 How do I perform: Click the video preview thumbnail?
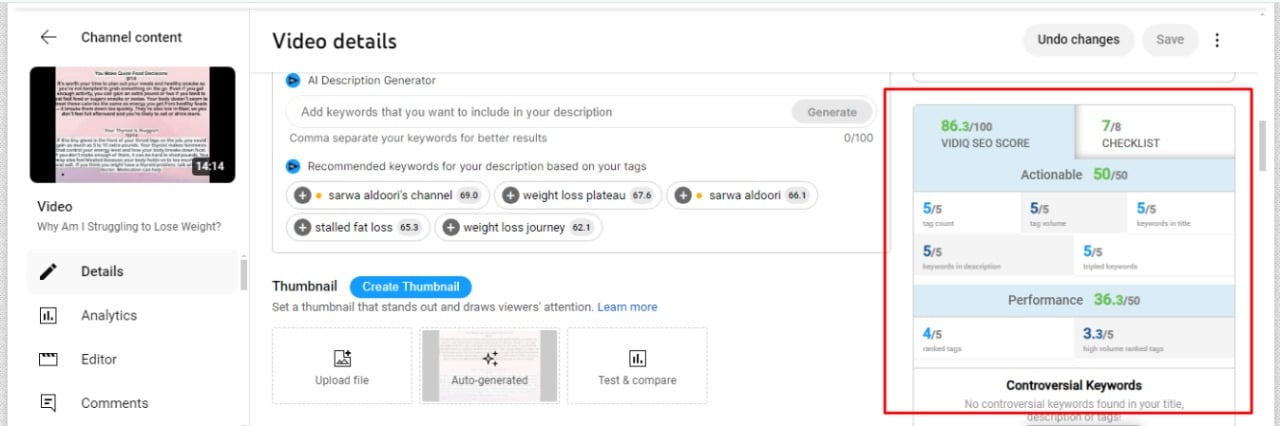pyautogui.click(x=132, y=125)
